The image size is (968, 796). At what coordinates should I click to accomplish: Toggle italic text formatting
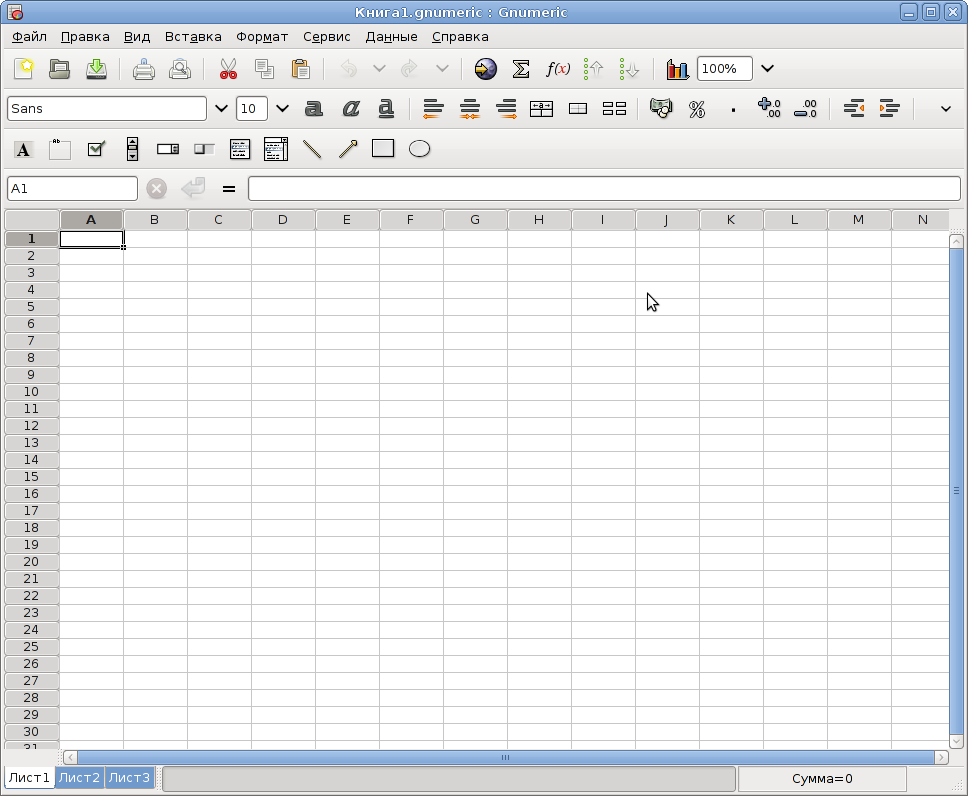351,109
